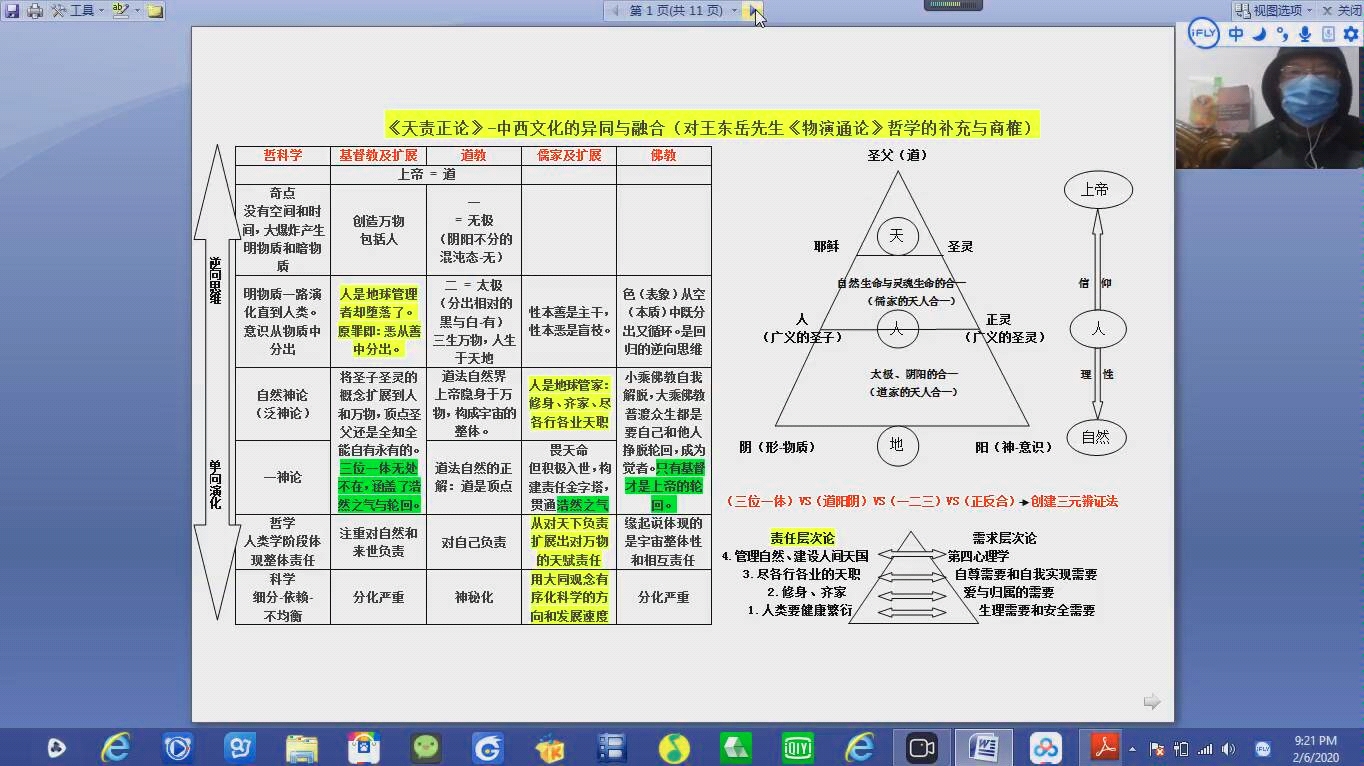Screen dimensions: 1364x766
Task: Click the 天 circle in the pyramid
Action: click(x=897, y=236)
